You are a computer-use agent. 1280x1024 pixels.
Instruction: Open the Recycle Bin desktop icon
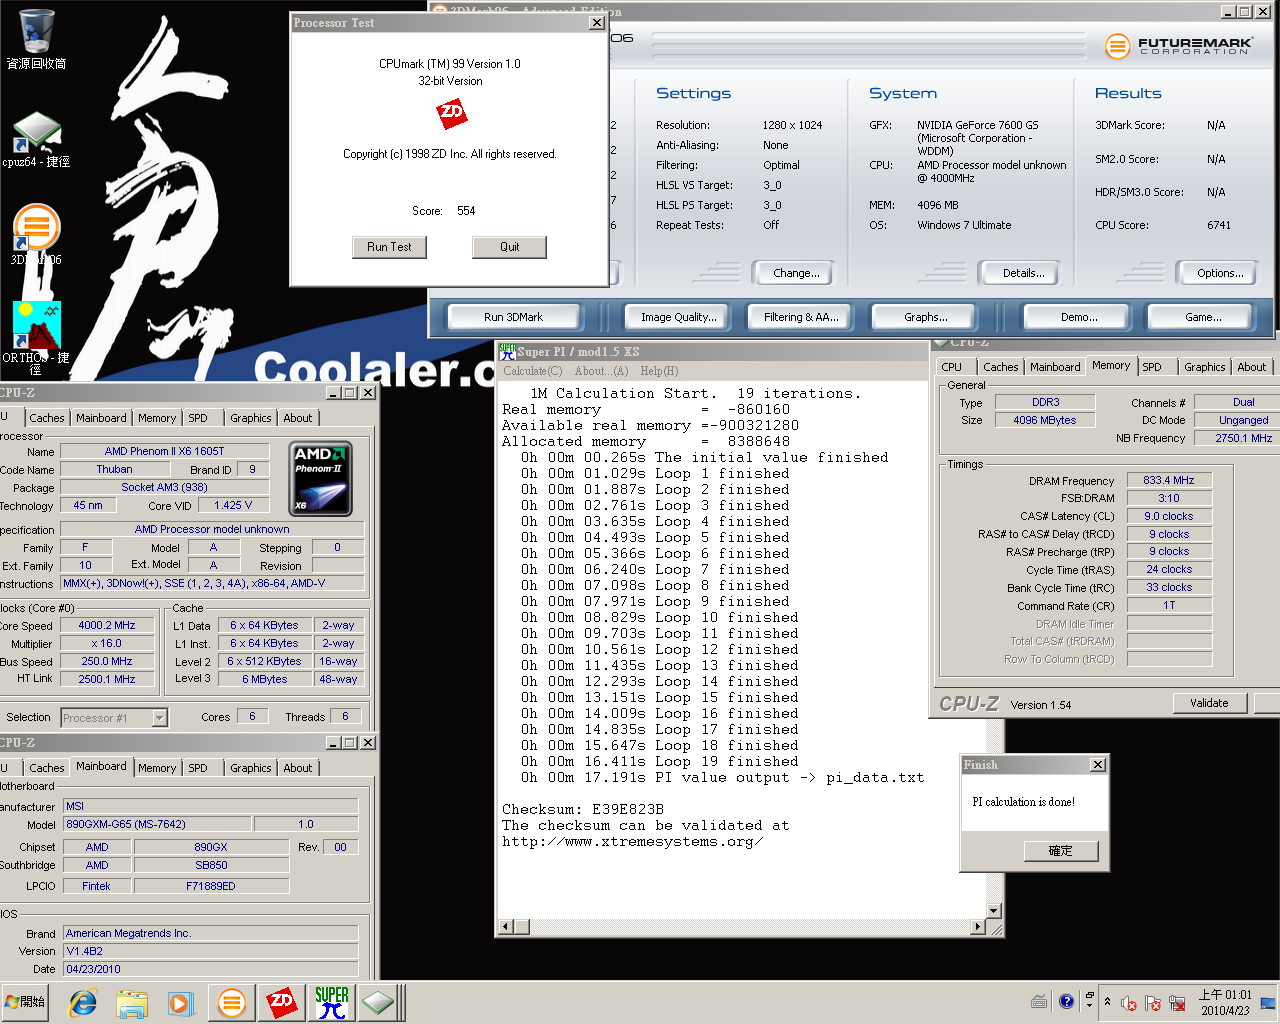click(x=36, y=39)
